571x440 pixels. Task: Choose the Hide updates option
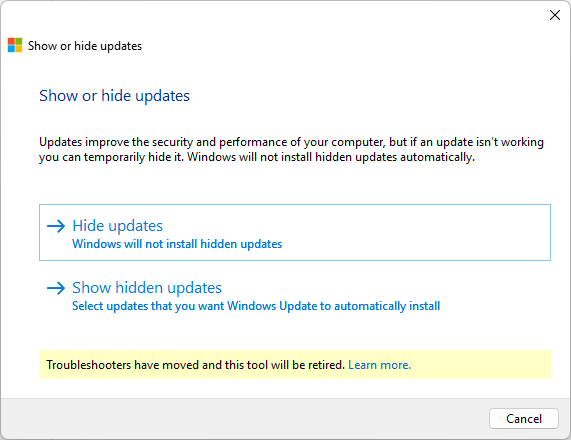click(x=295, y=232)
